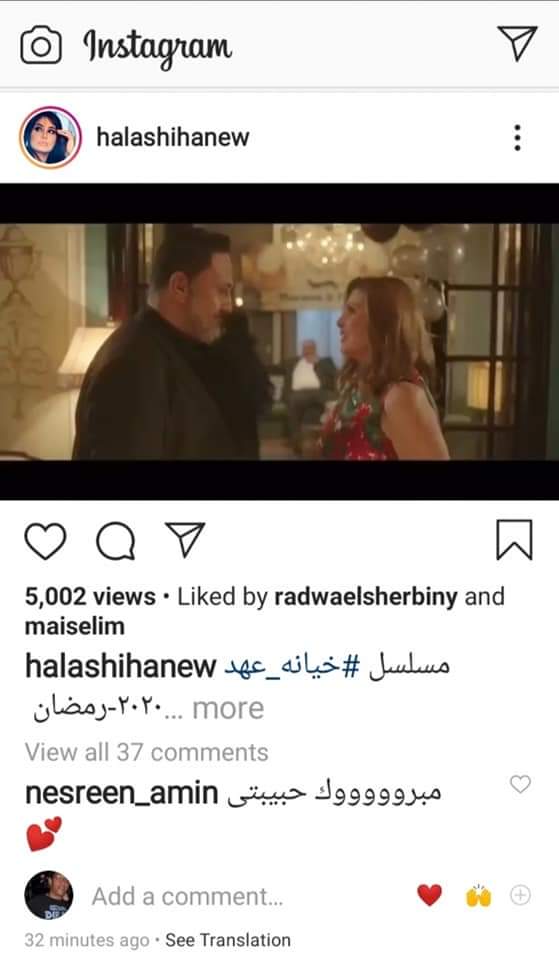Screen dimensions: 559x960
Task: Tap the halashihanew profile picture
Action: click(x=50, y=137)
